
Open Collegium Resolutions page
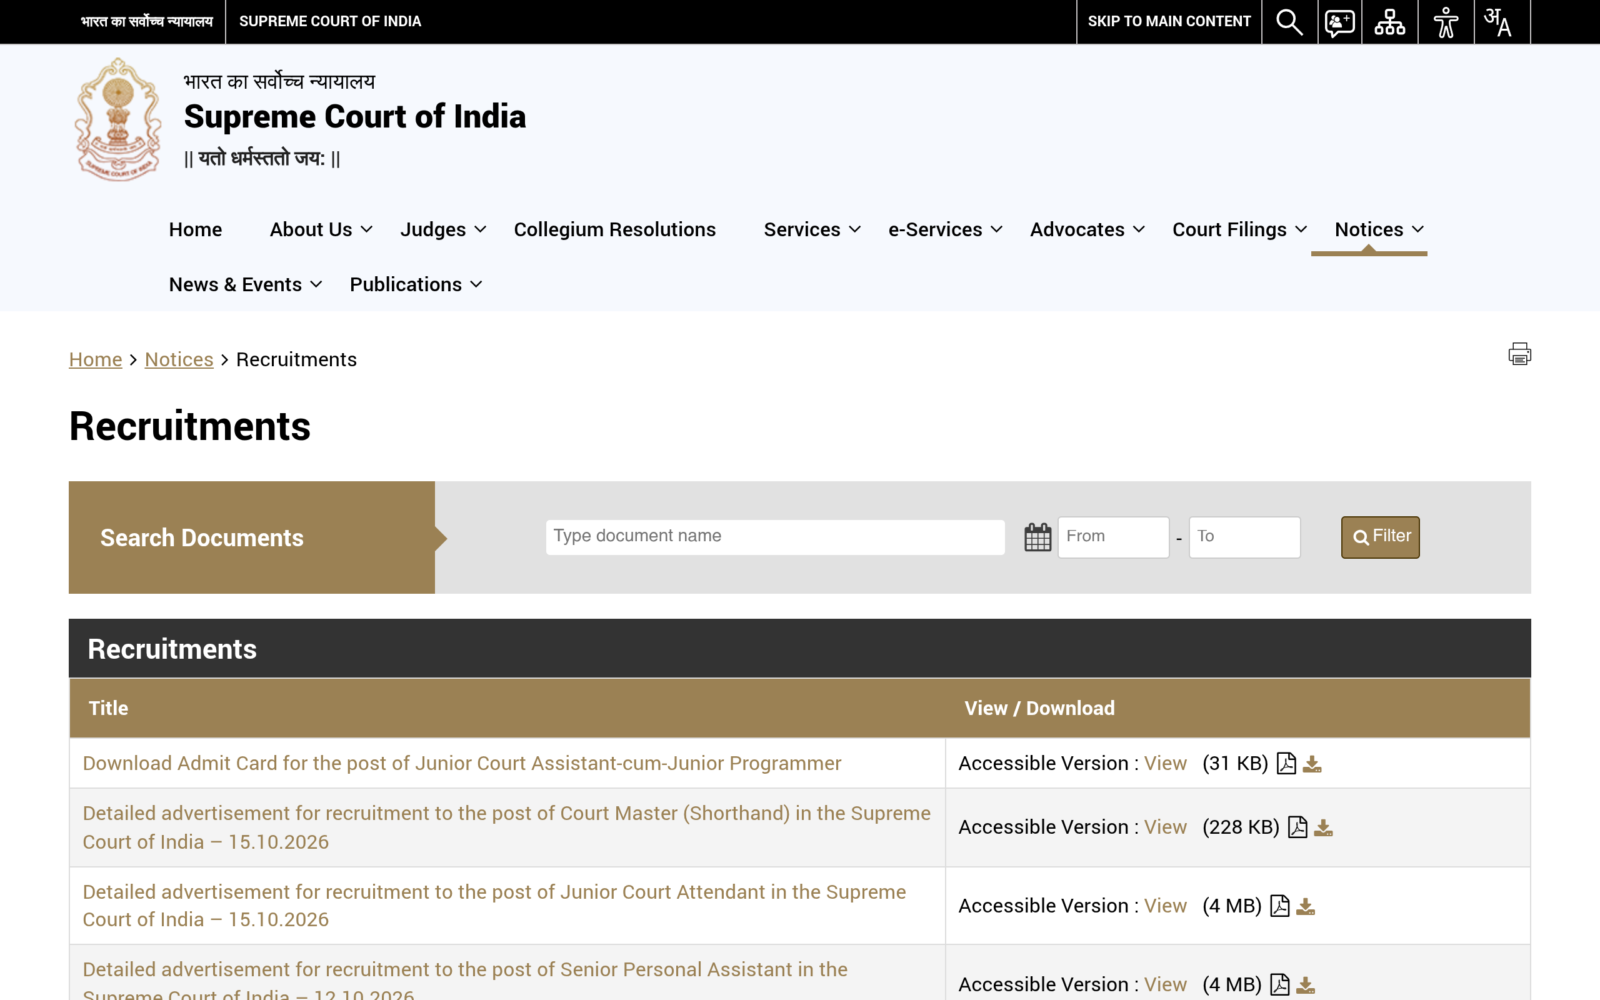[614, 229]
